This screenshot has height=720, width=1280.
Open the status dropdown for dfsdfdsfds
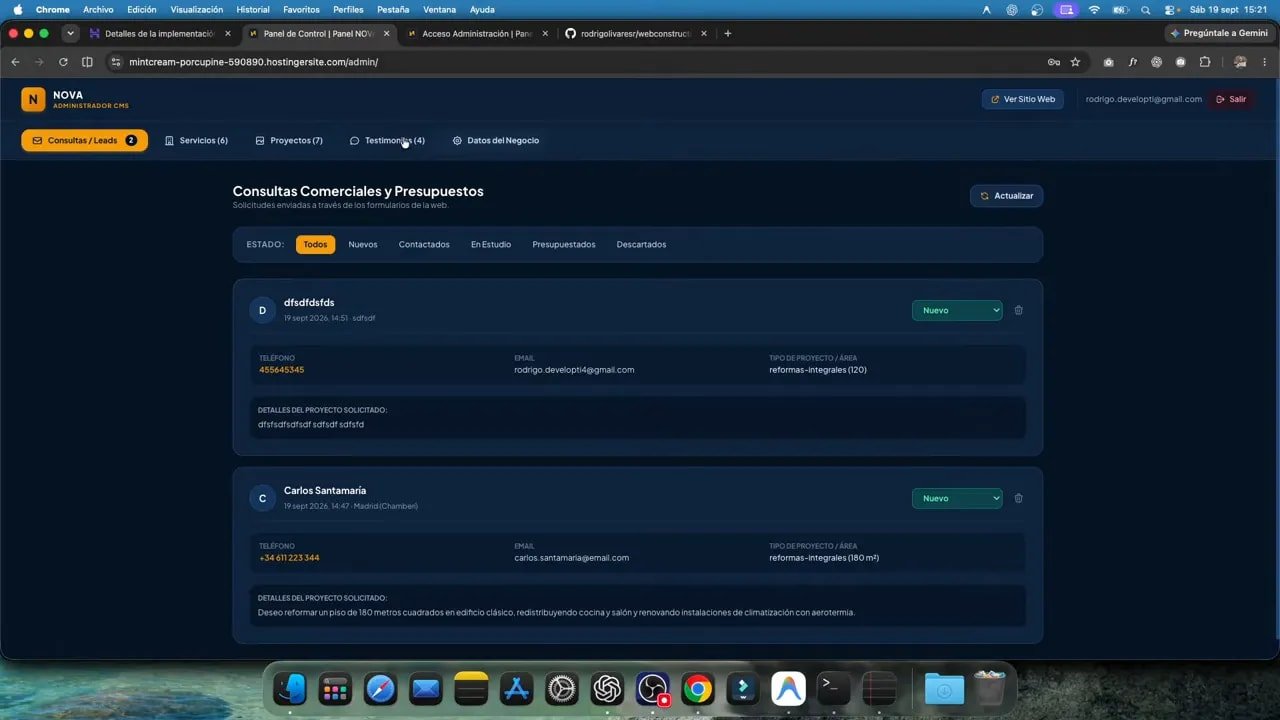[x=957, y=310]
